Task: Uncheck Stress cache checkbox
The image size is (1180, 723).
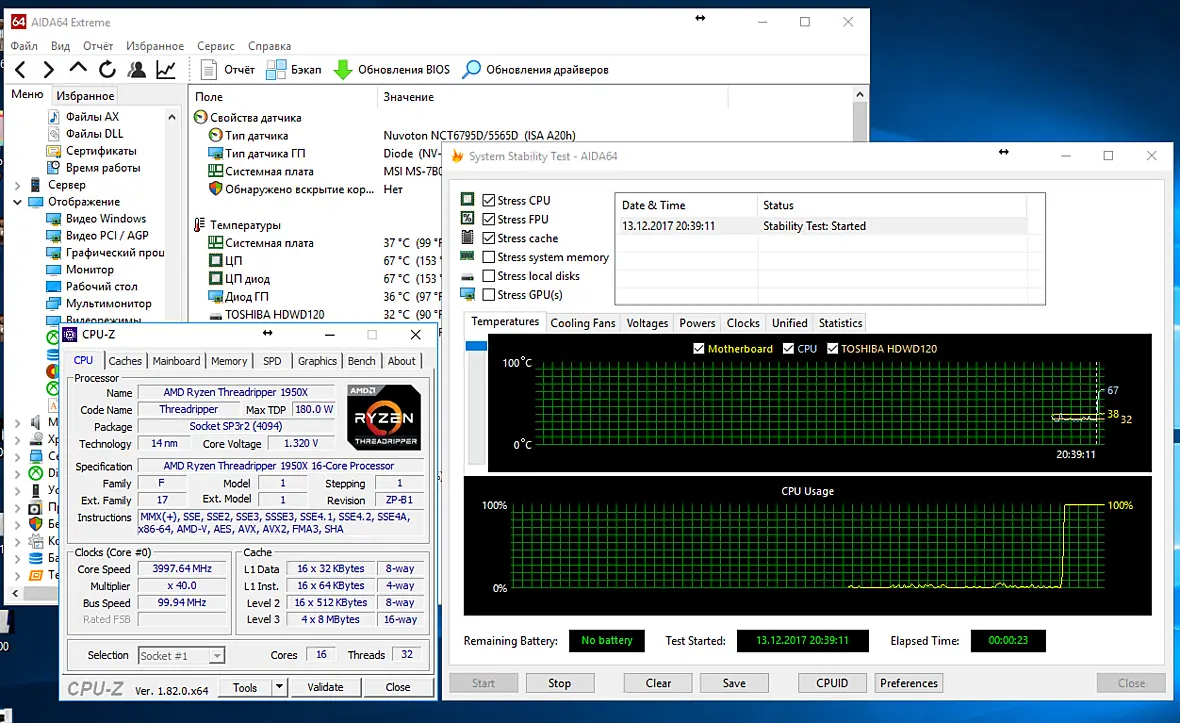Action: (x=489, y=238)
